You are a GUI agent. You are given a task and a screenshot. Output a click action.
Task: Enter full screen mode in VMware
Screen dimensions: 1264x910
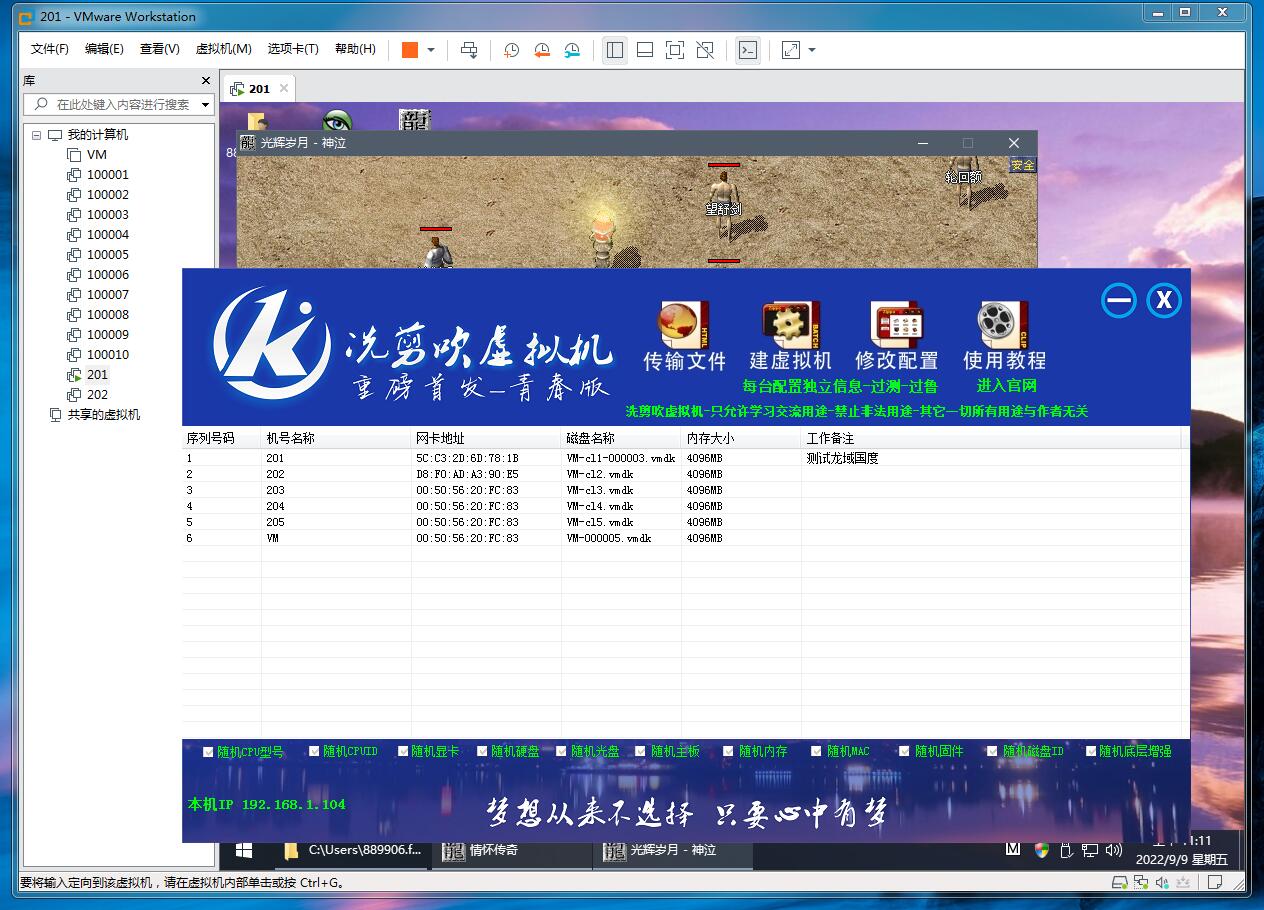675,50
